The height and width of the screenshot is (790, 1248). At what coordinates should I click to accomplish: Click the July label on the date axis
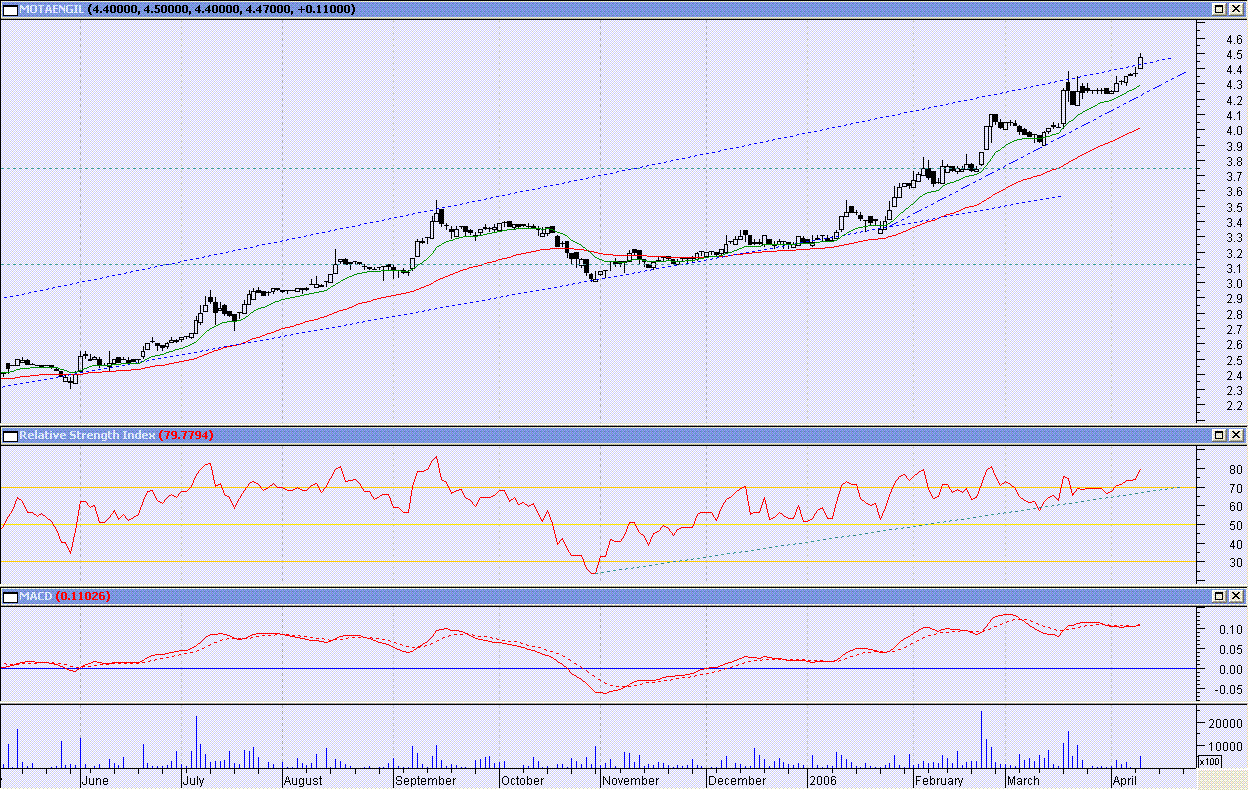coord(194,781)
